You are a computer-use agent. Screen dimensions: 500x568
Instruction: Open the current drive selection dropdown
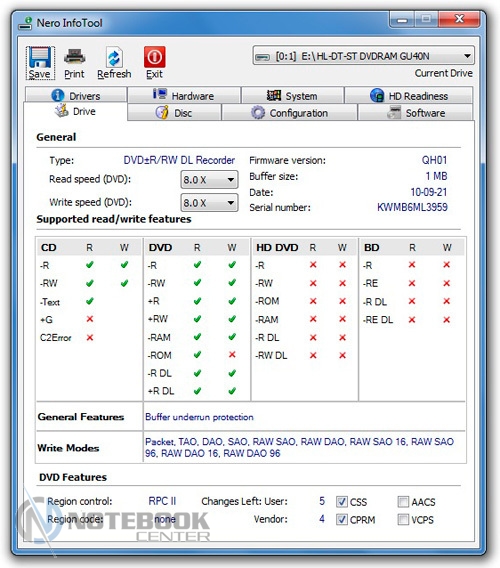[363, 56]
